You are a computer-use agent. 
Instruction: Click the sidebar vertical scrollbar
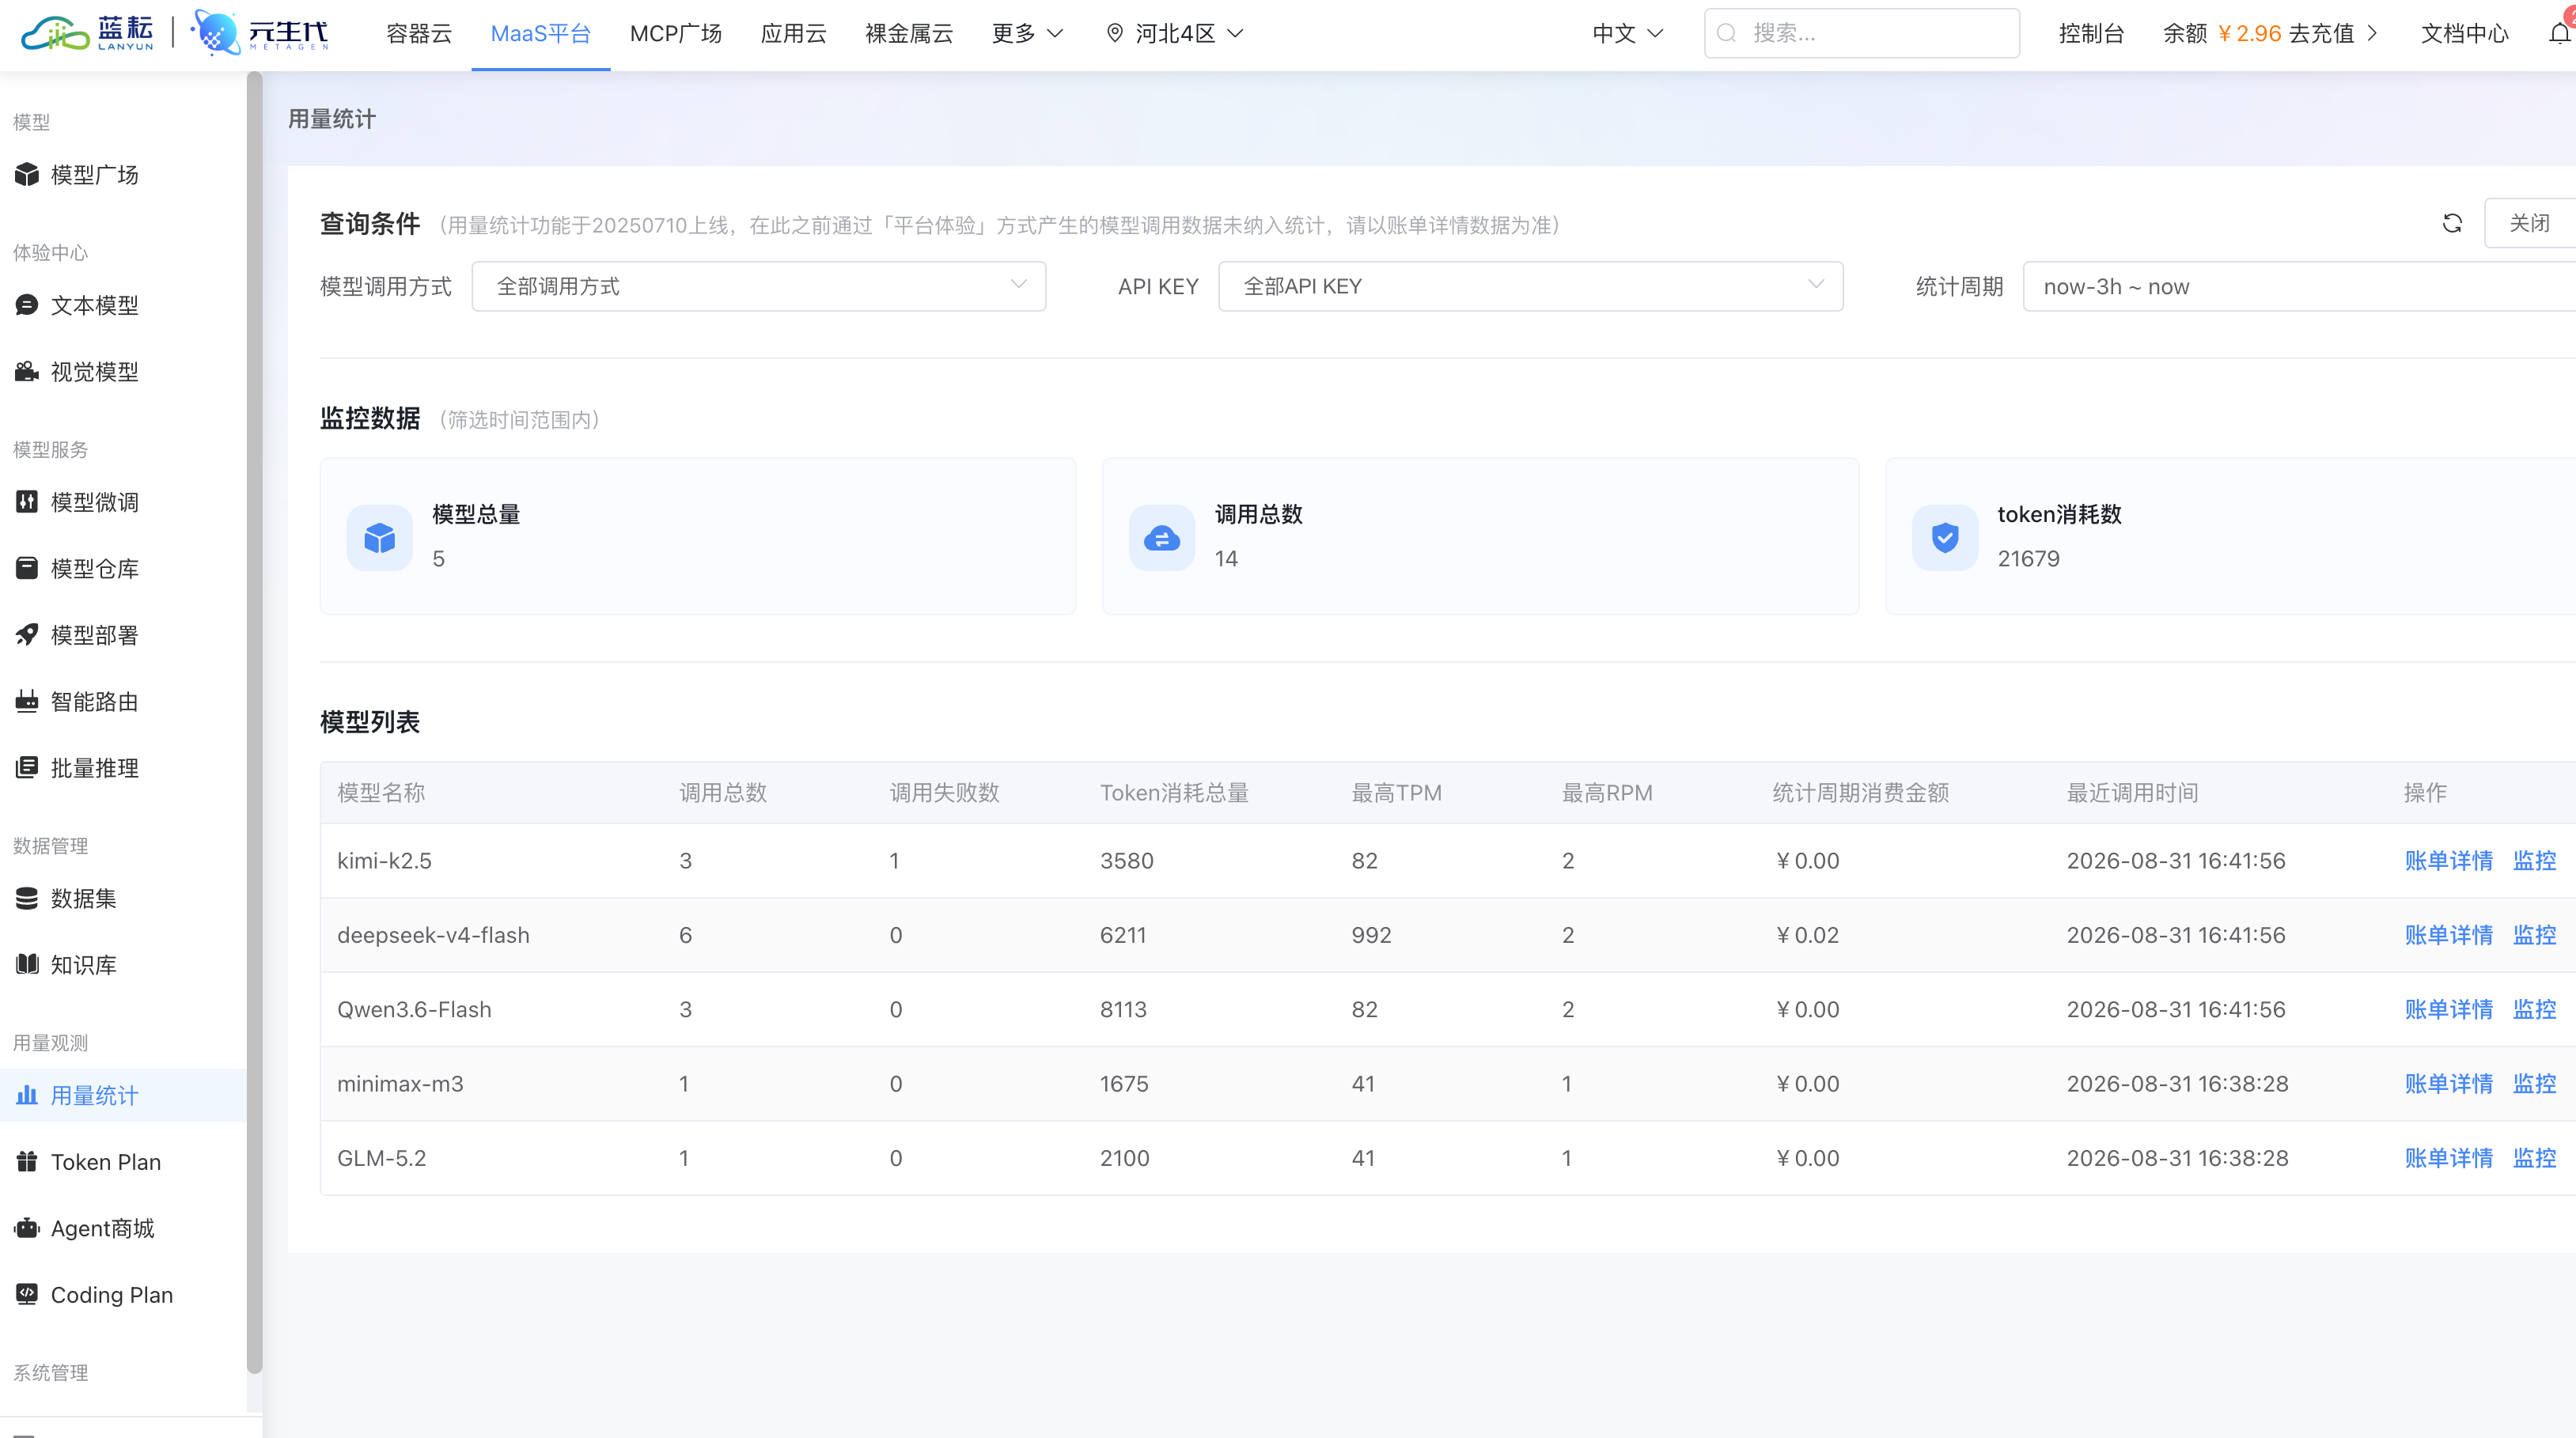pos(255,722)
